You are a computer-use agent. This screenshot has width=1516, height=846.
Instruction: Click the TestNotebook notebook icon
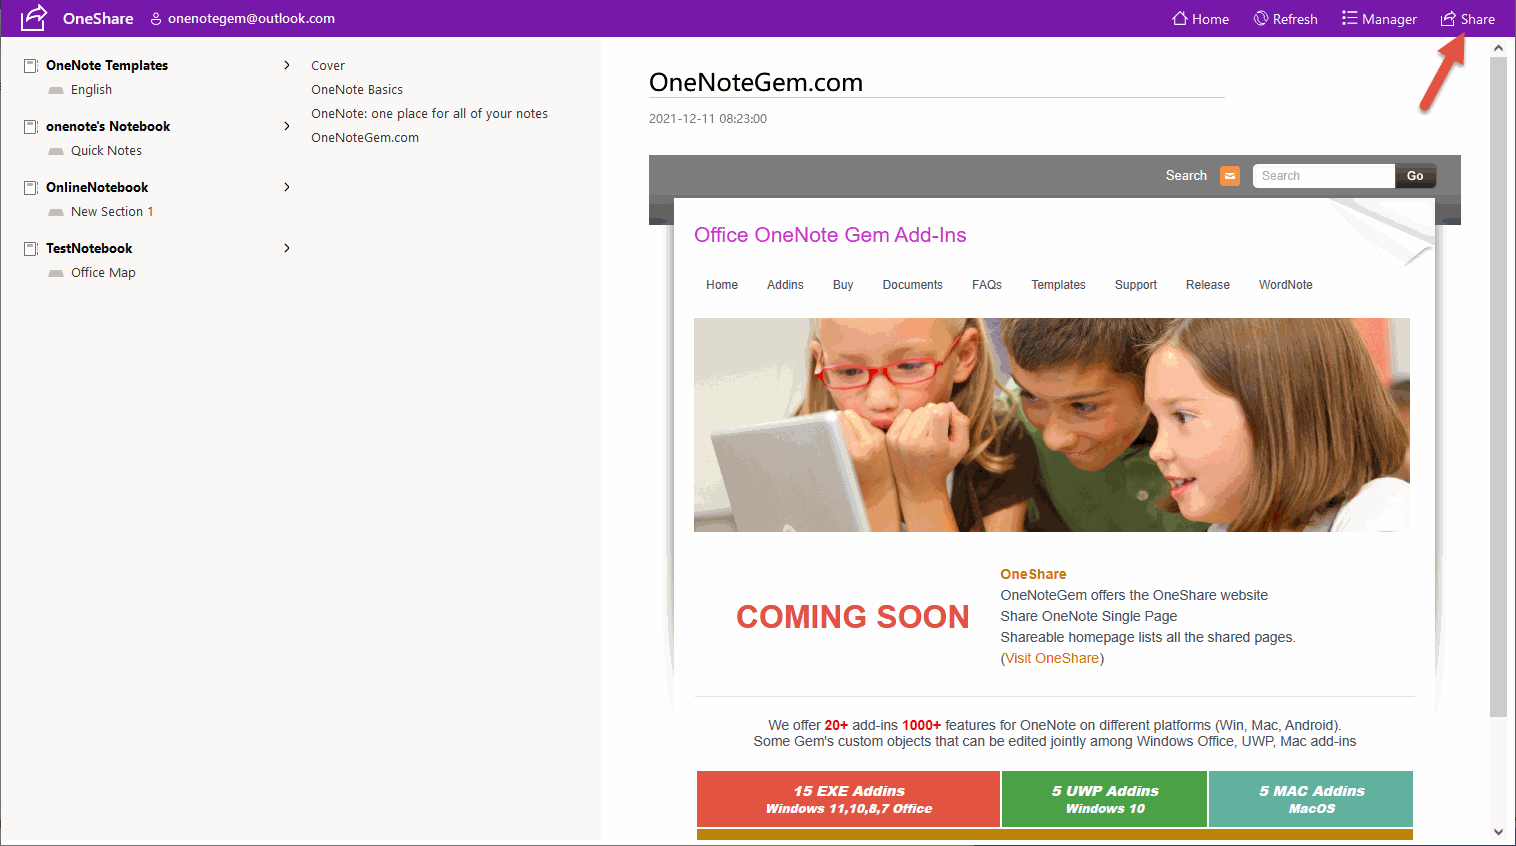click(31, 249)
